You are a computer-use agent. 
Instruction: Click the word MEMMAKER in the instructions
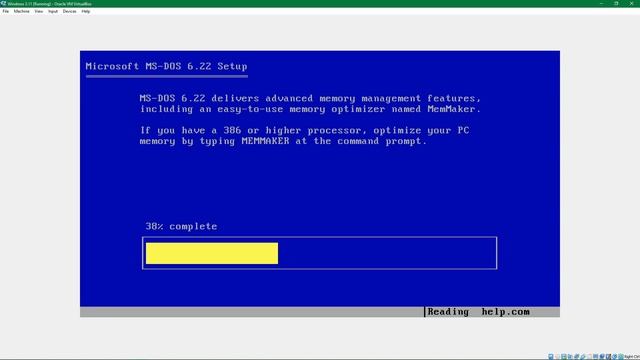[265, 141]
